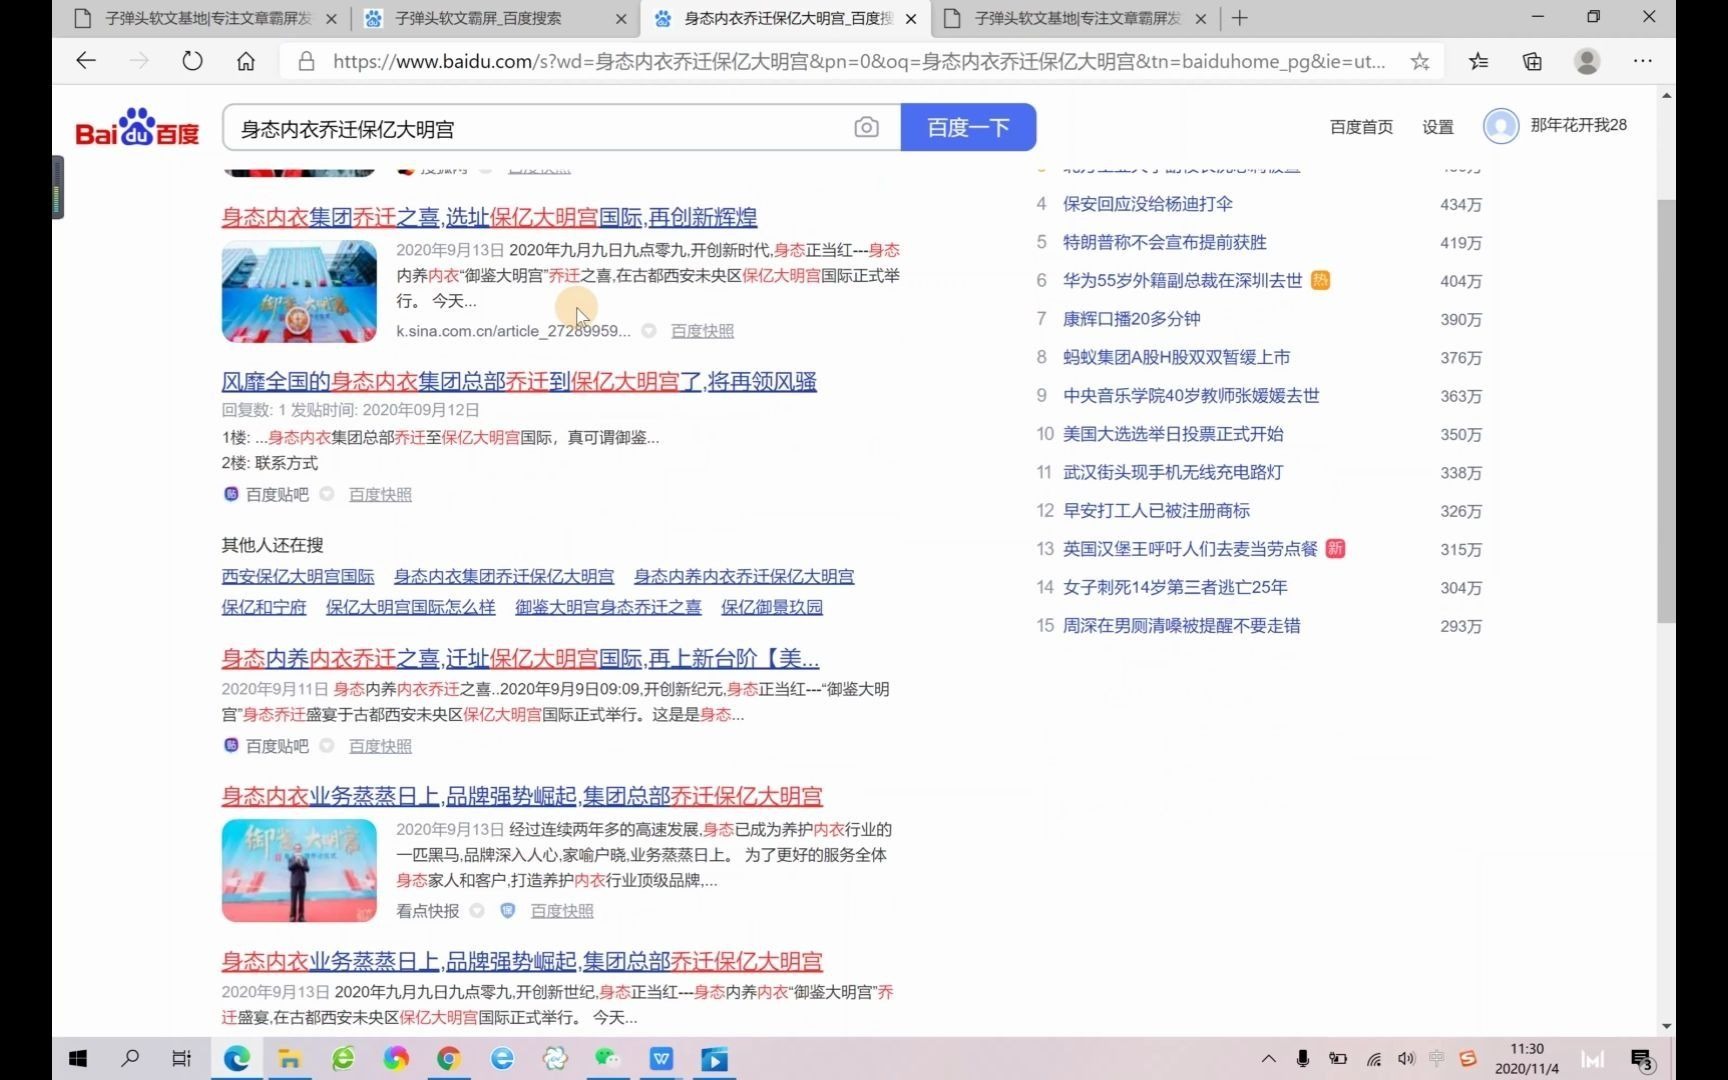Open the favorites list icon
Viewport: 1728px width, 1080px height.
(1479, 61)
